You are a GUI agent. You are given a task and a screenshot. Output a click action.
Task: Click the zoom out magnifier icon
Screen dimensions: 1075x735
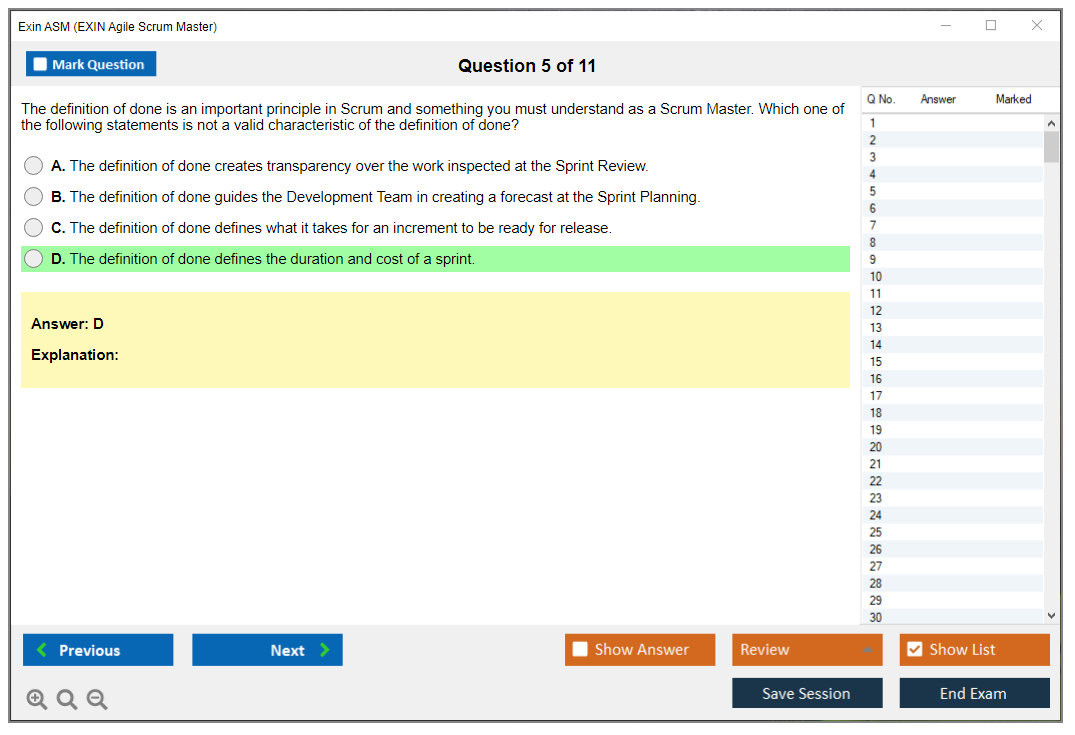[x=97, y=700]
